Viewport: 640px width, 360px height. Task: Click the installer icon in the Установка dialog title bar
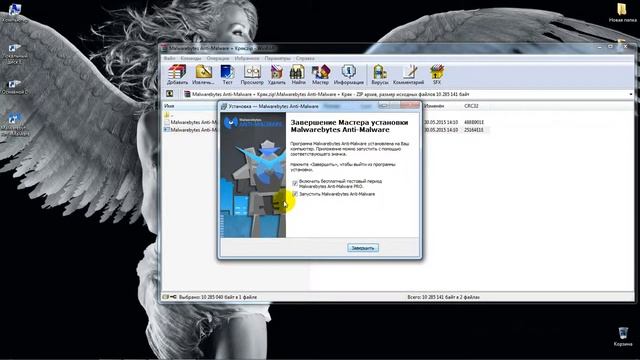coord(224,107)
